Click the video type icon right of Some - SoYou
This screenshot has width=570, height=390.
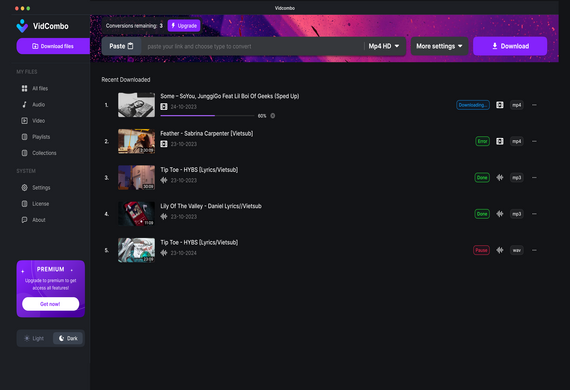[x=500, y=105]
